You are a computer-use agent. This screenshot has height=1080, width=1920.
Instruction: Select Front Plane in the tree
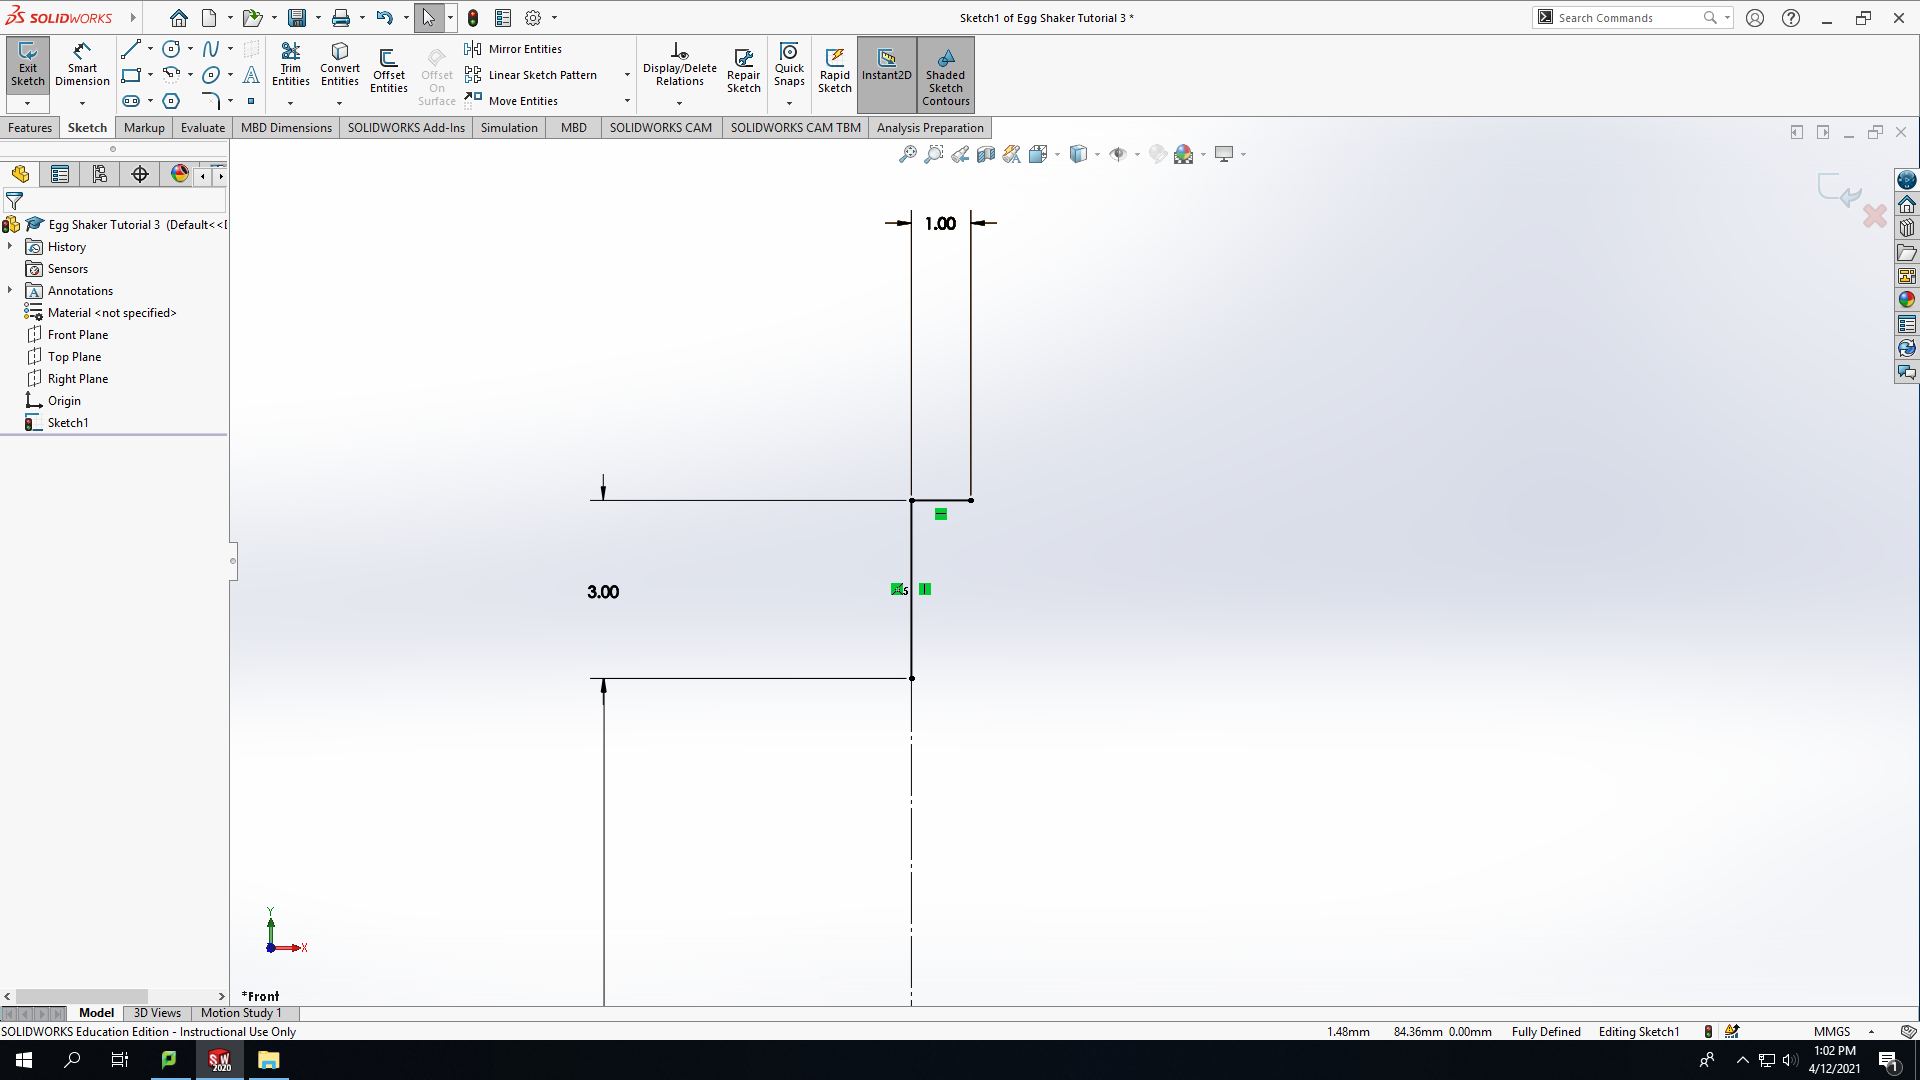click(78, 335)
